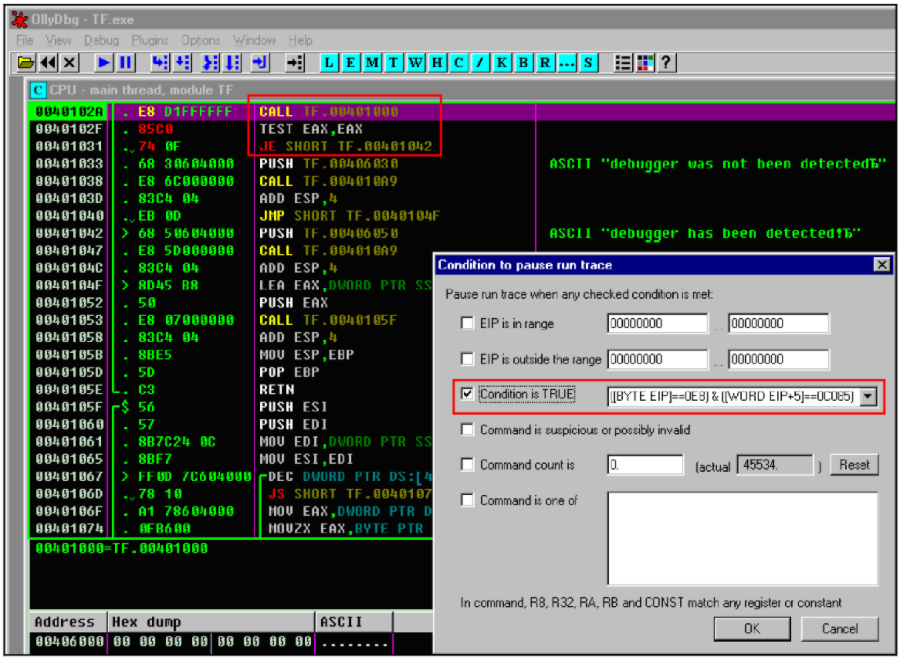Trace over with the fourth step icon
The width and height of the screenshot is (901, 660).
[x=233, y=63]
